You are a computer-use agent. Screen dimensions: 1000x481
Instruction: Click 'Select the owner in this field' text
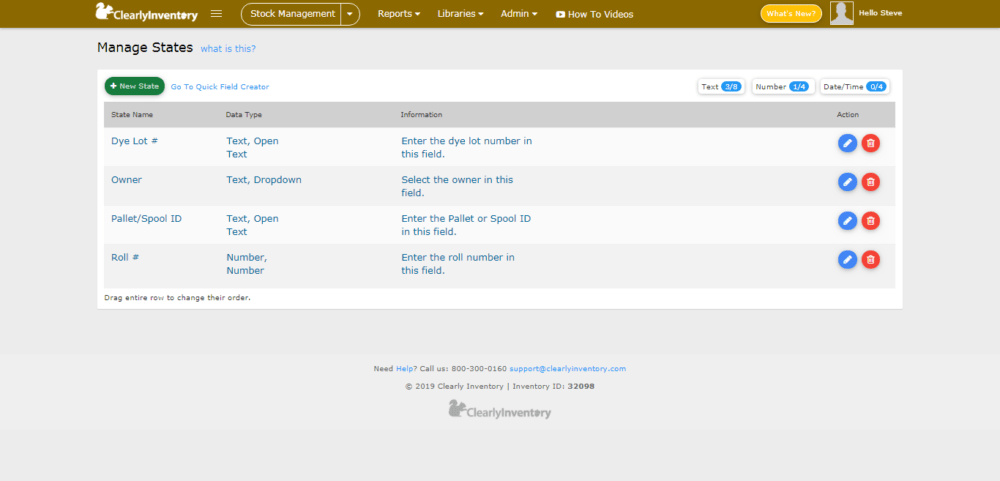click(457, 186)
